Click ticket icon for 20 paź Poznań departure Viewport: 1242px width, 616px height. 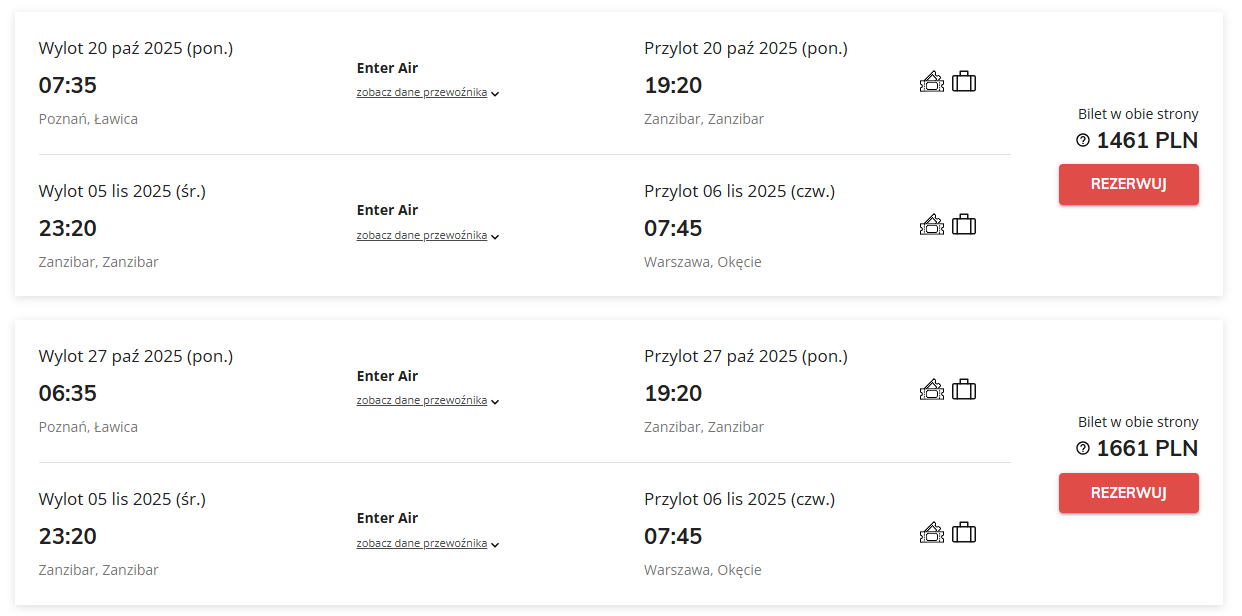pos(932,82)
